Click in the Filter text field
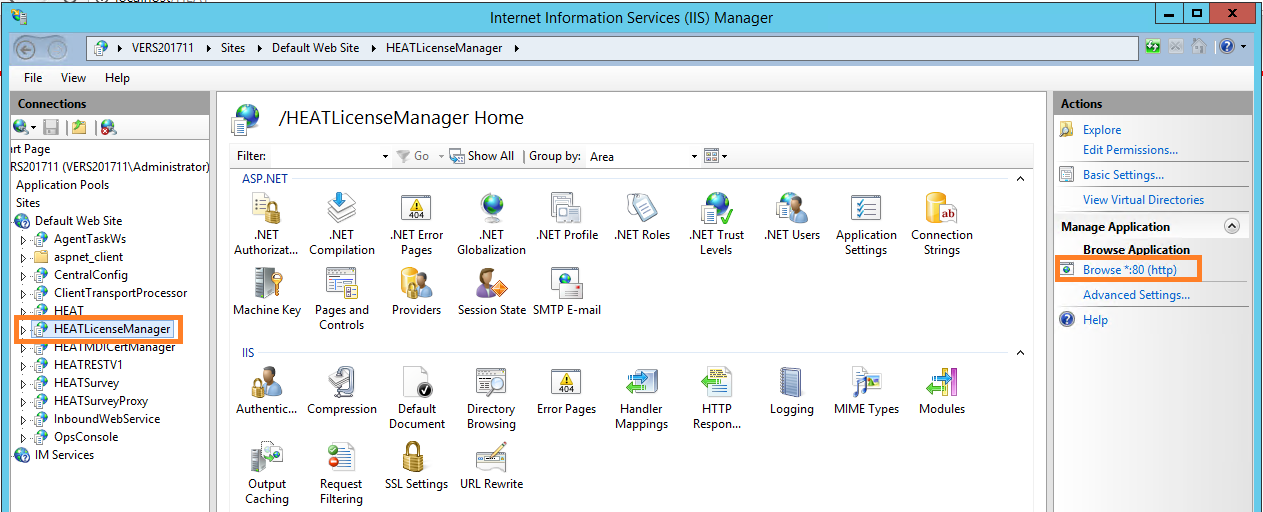Image resolution: width=1263 pixels, height=512 pixels. pos(325,157)
